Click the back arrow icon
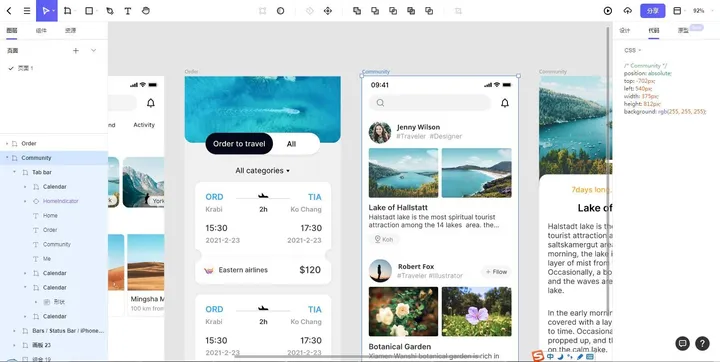The image size is (720, 362). [9, 11]
